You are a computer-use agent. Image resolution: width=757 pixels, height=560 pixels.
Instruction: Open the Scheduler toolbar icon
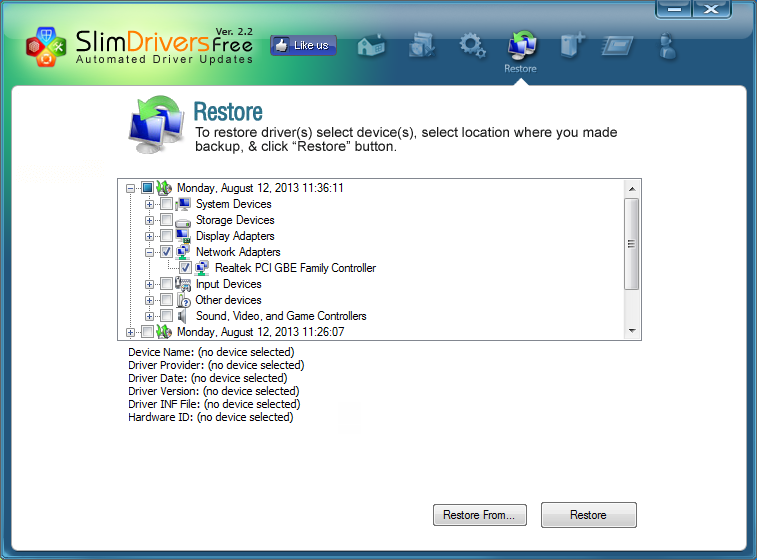click(617, 47)
